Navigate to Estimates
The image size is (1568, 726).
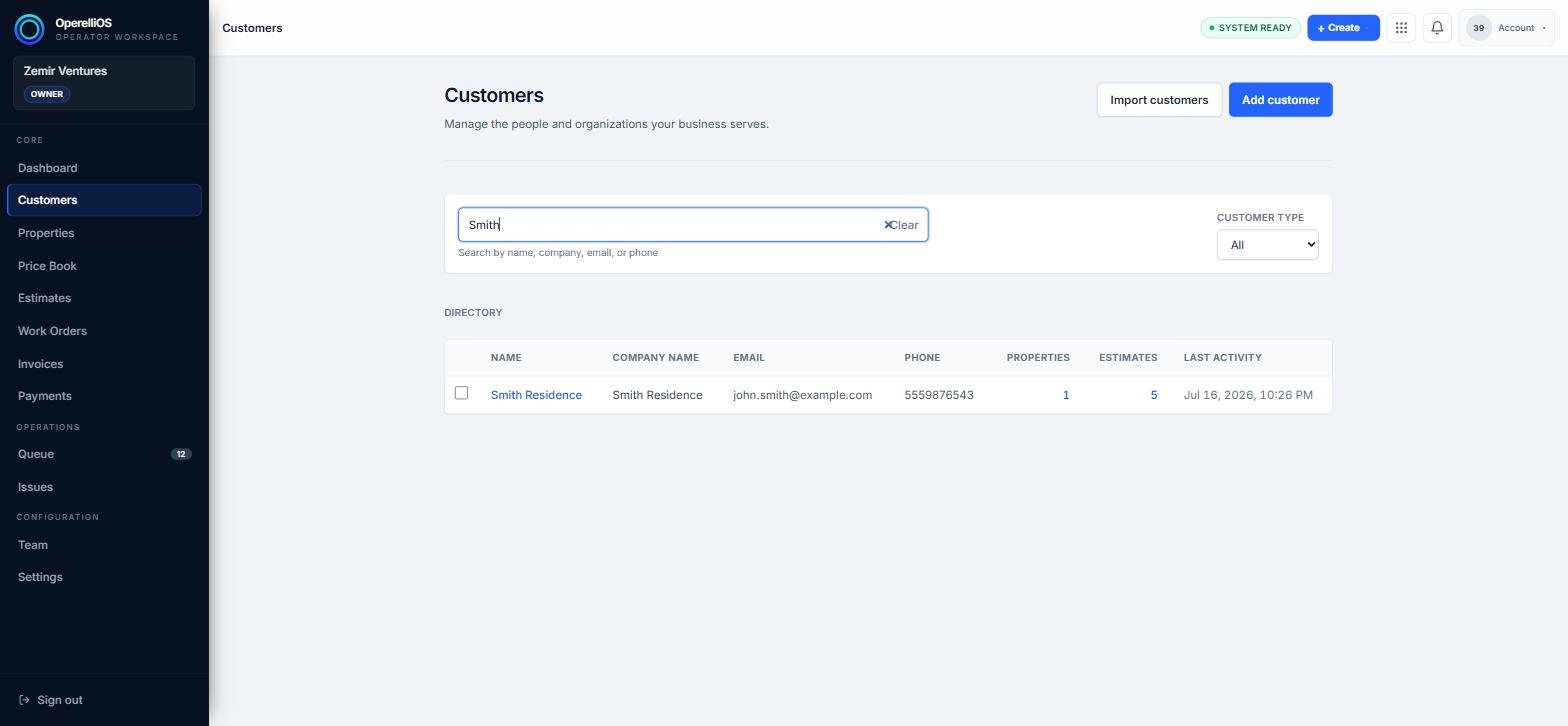[x=104, y=298]
